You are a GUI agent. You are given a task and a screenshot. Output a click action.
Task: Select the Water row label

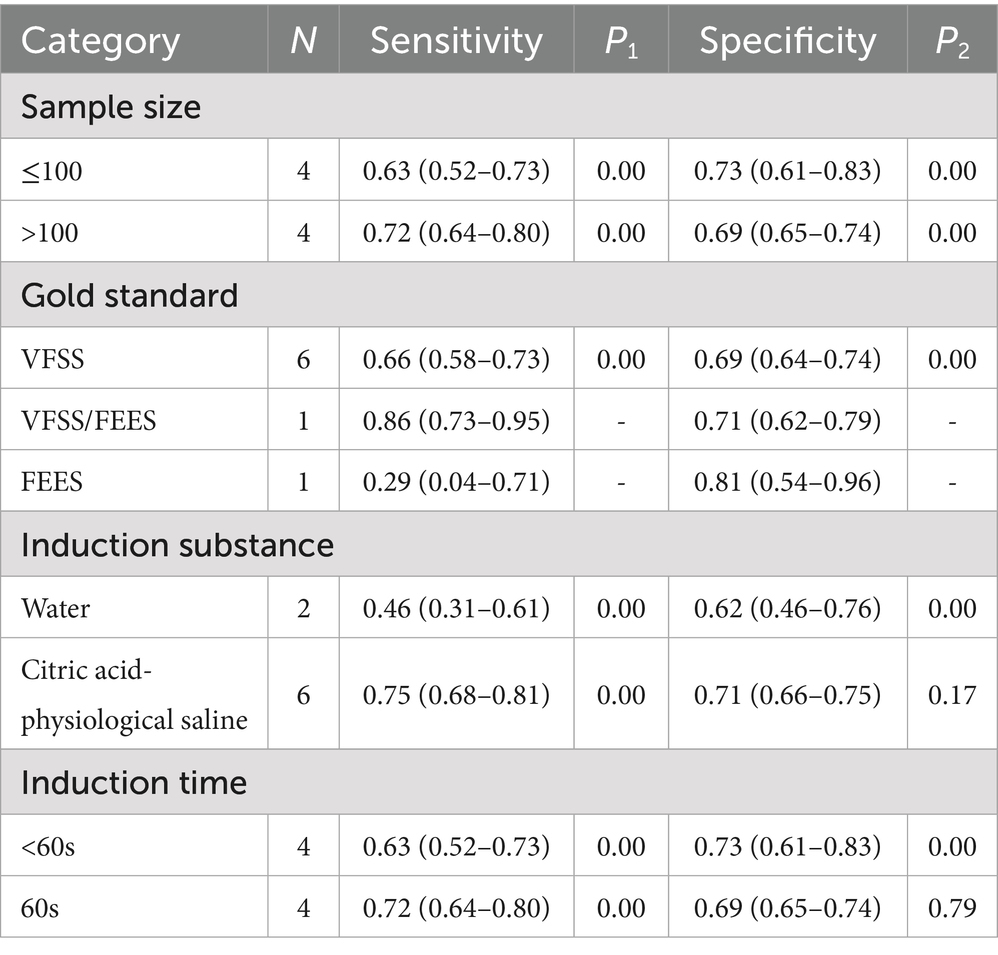coord(55,608)
